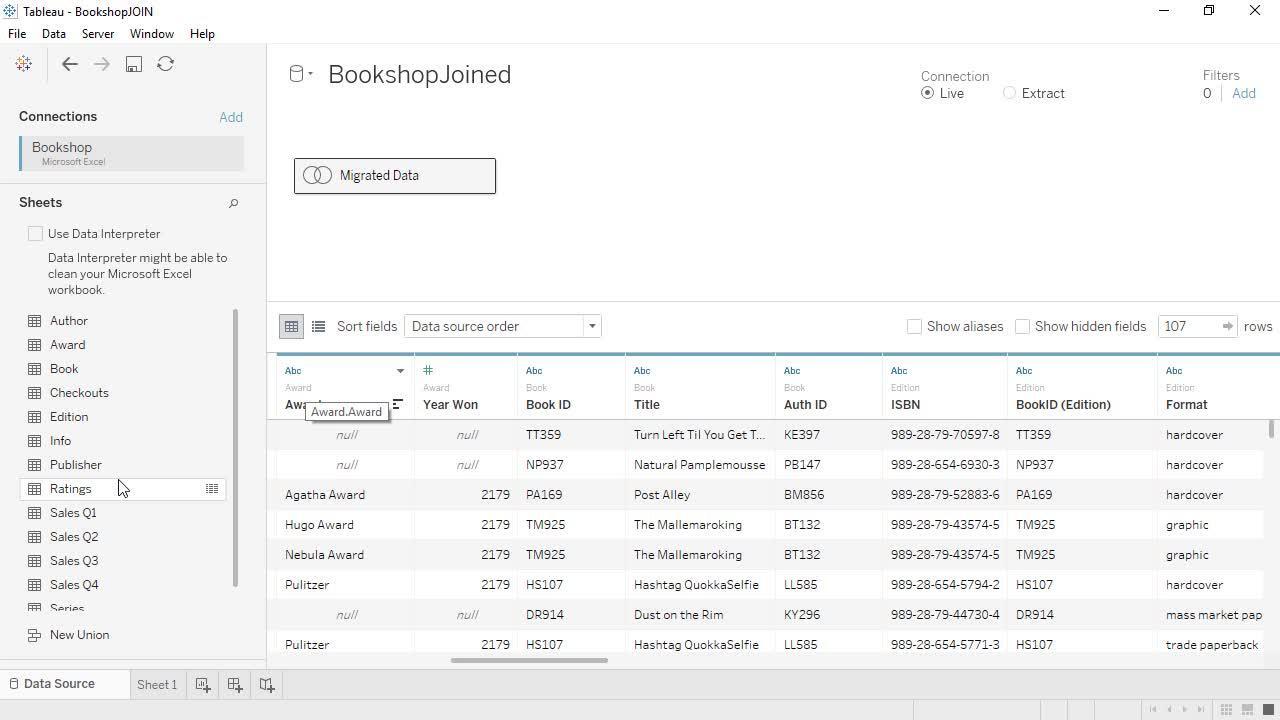Expand the data source cylinder dropdown

pos(300,74)
